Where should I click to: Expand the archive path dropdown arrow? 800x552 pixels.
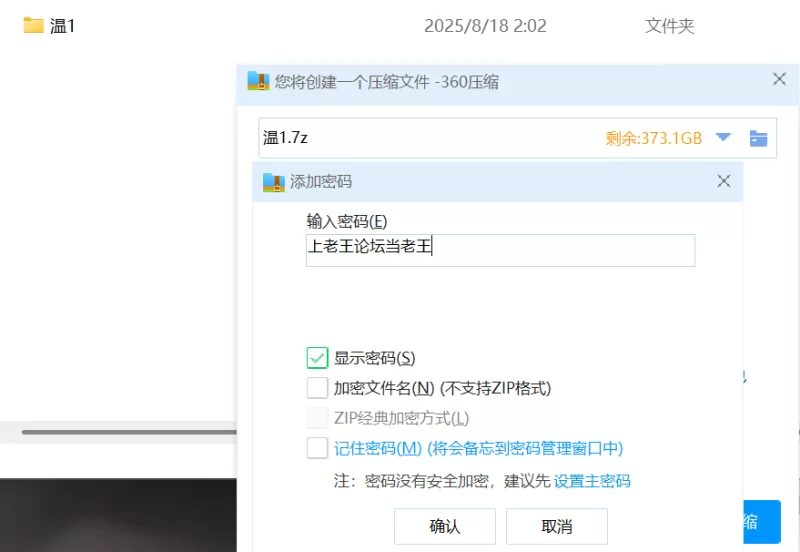pos(723,137)
